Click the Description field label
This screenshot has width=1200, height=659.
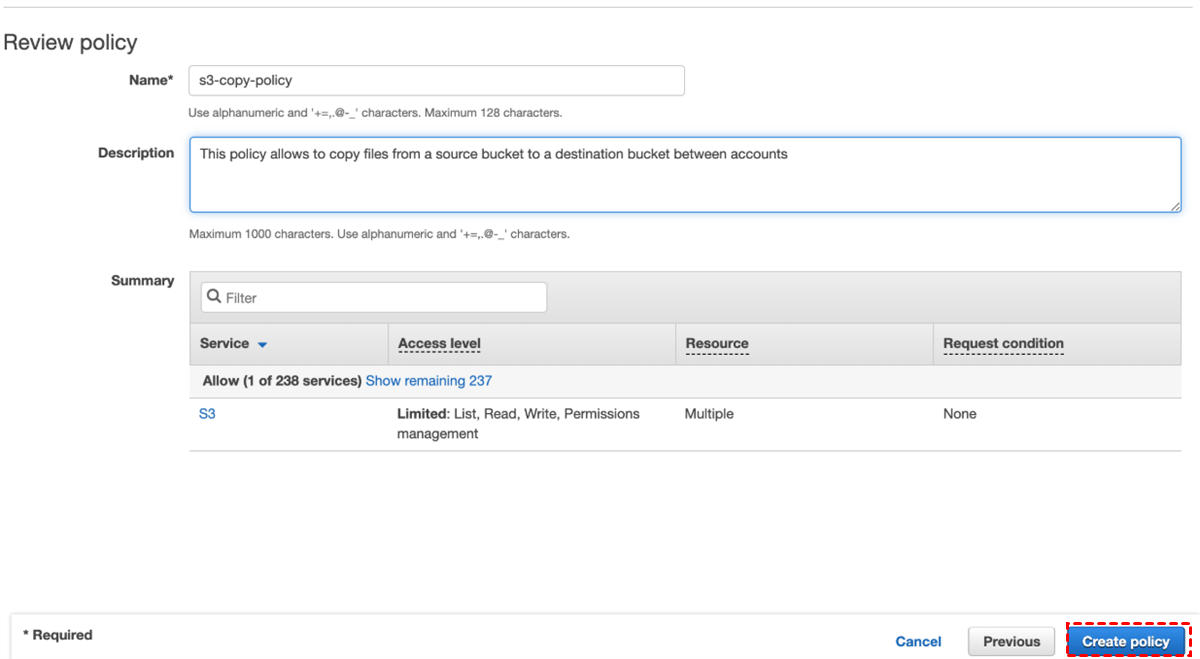tap(136, 153)
